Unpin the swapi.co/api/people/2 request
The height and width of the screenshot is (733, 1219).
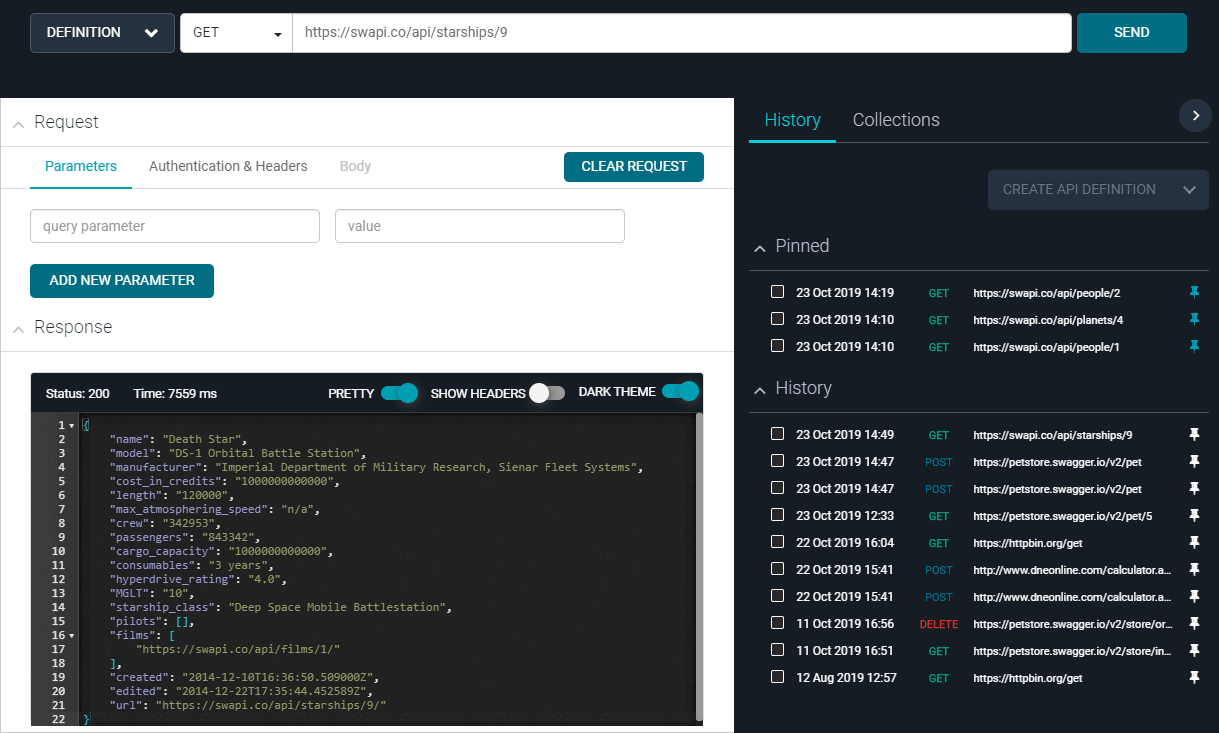click(x=1194, y=292)
